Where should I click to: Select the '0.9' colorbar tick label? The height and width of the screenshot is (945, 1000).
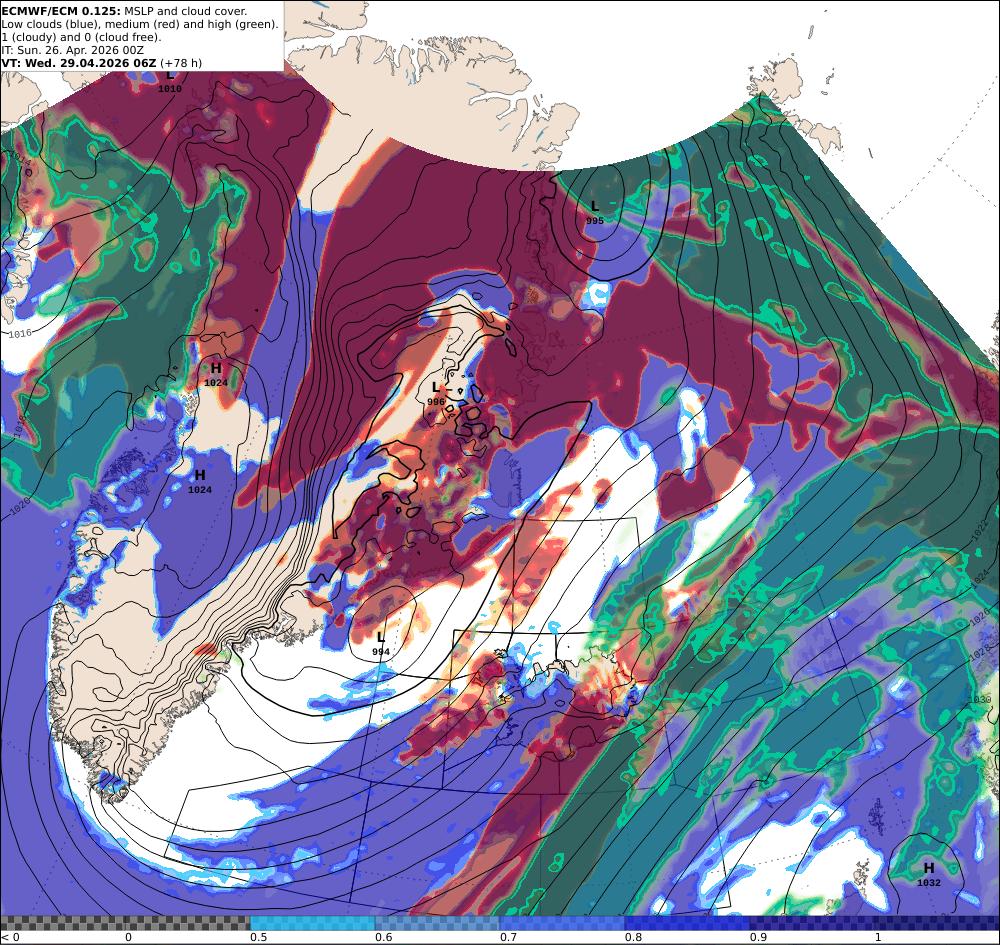758,937
